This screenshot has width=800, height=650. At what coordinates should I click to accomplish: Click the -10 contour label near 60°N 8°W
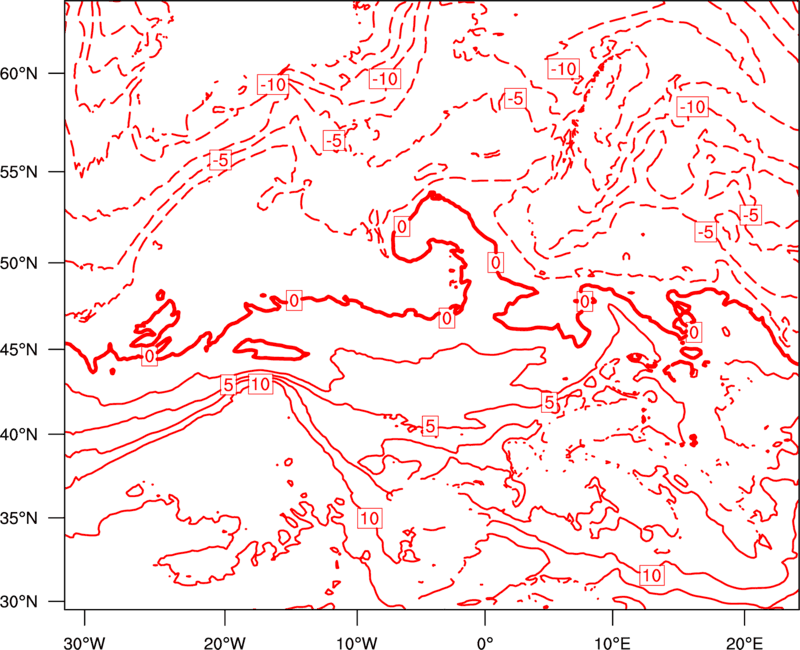coord(385,79)
